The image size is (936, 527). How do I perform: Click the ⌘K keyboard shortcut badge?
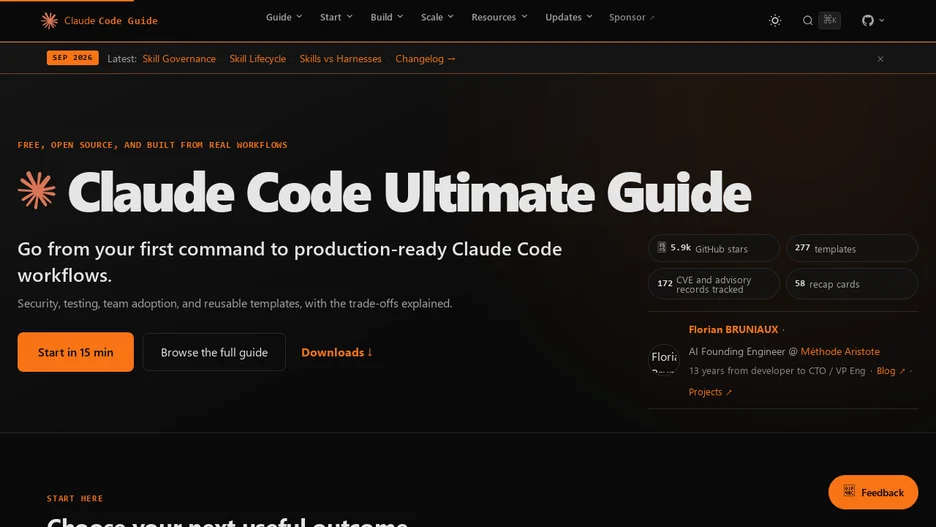tap(830, 20)
